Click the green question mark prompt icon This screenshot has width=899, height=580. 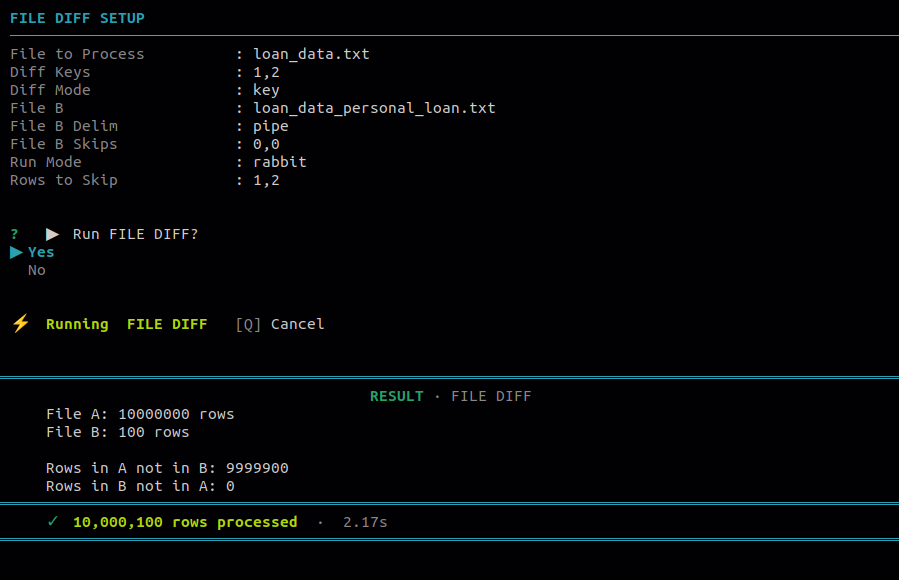coord(14,234)
